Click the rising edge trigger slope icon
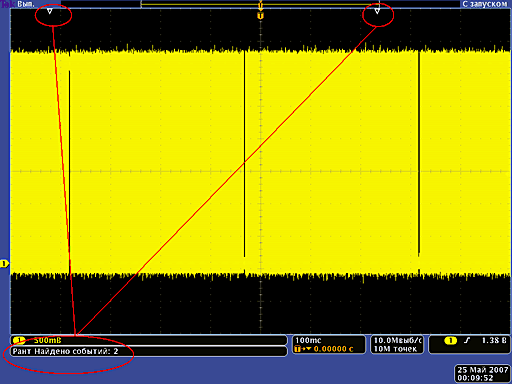The height and width of the screenshot is (384, 512). tap(467, 340)
